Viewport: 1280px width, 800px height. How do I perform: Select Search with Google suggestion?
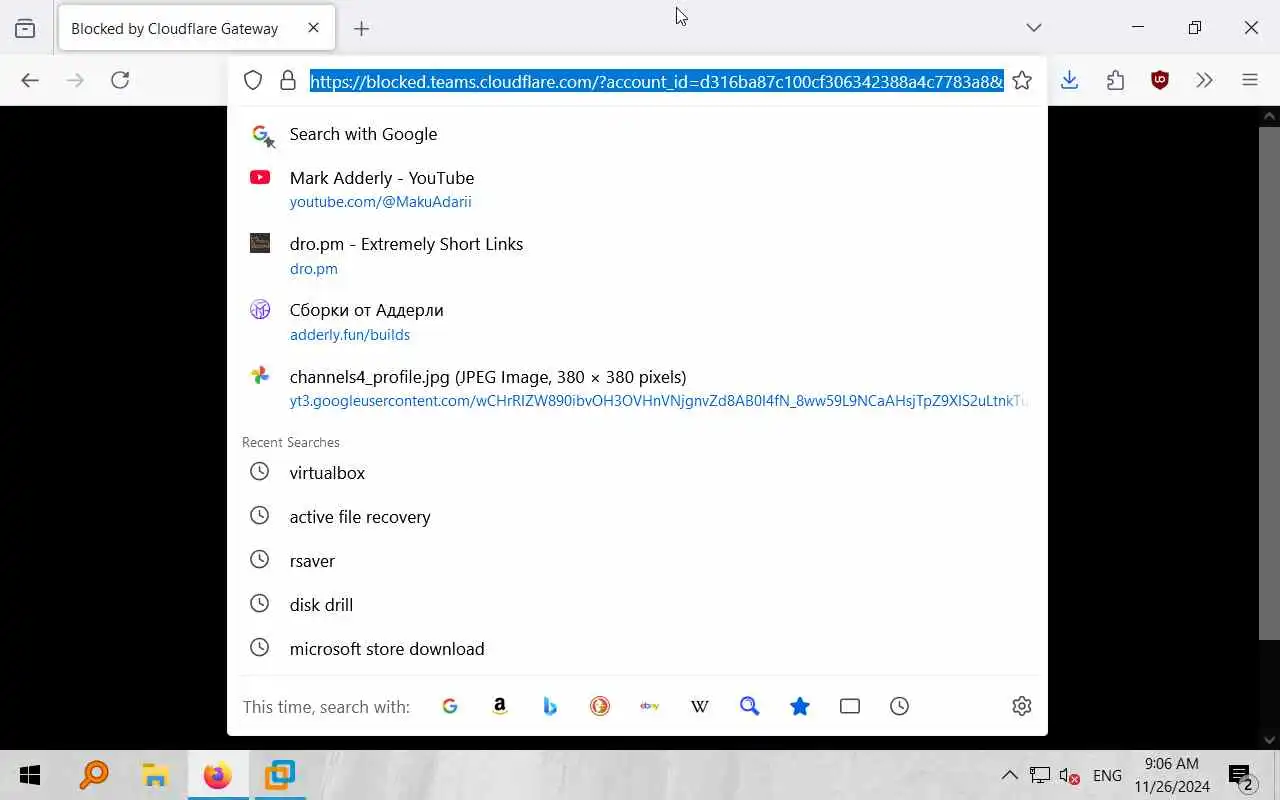click(637, 134)
